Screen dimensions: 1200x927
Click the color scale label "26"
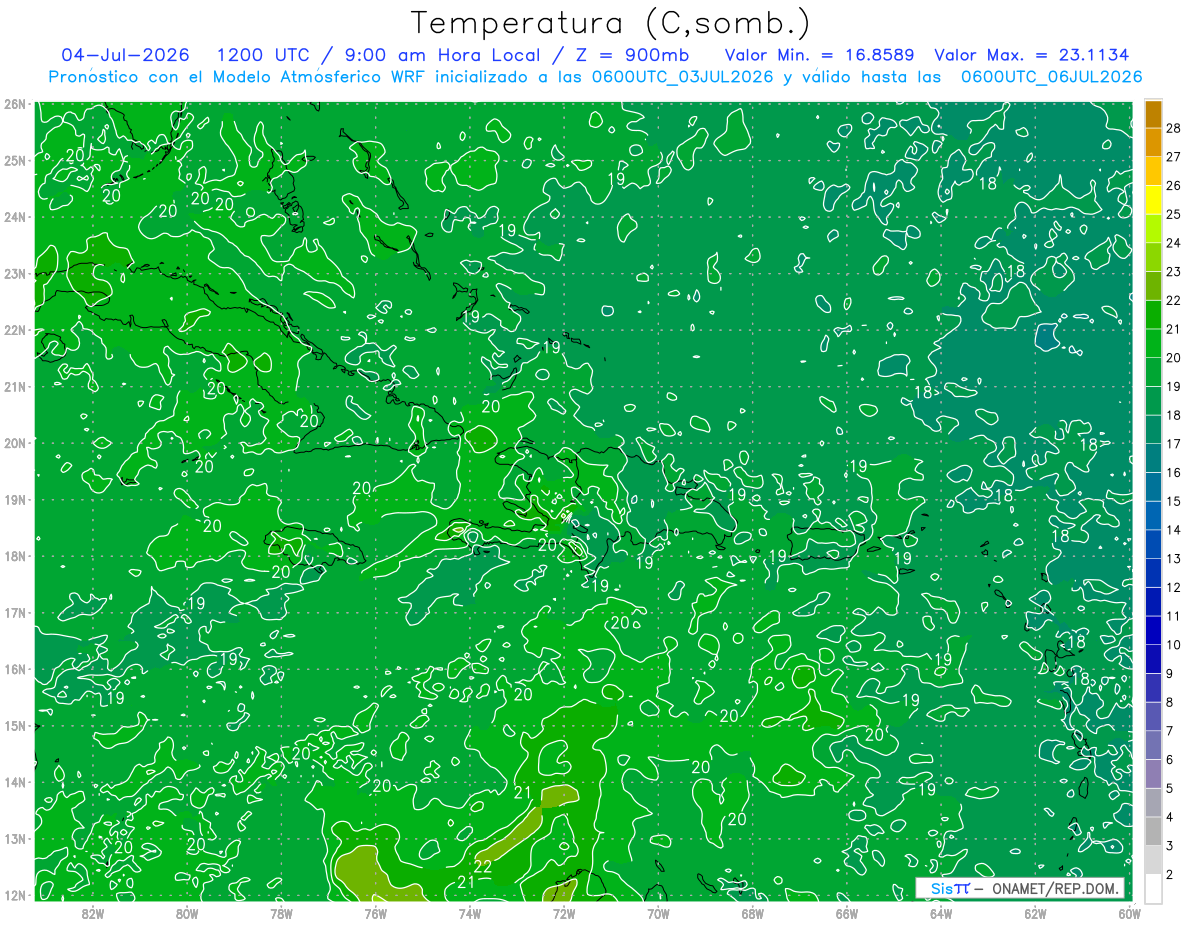1173,185
